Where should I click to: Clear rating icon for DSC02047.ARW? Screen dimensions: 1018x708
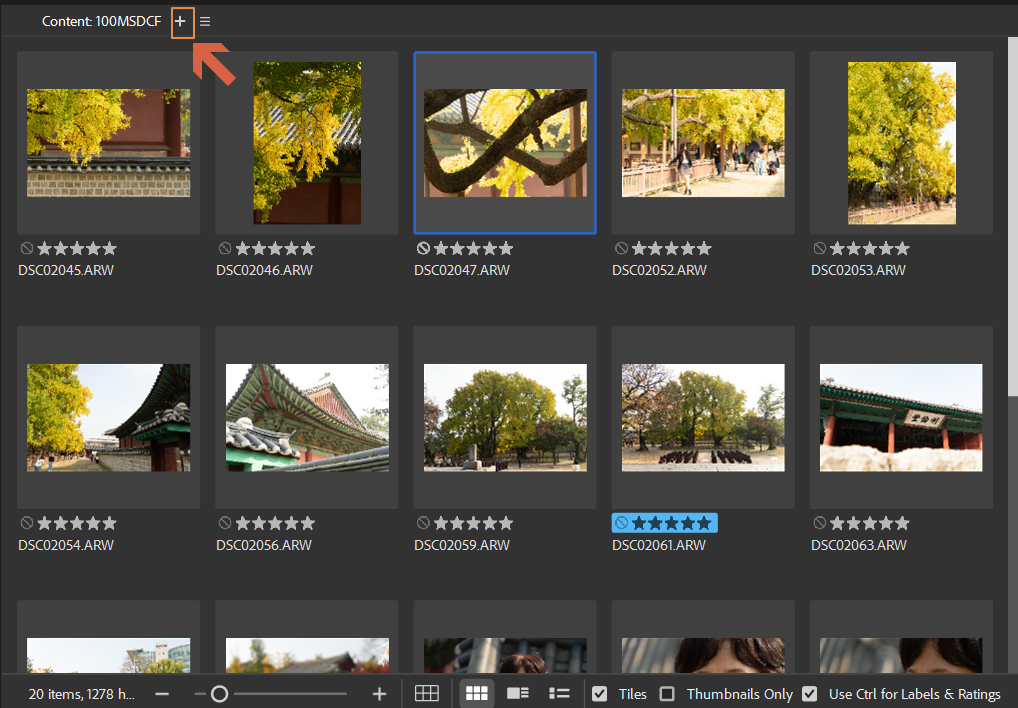(x=423, y=248)
